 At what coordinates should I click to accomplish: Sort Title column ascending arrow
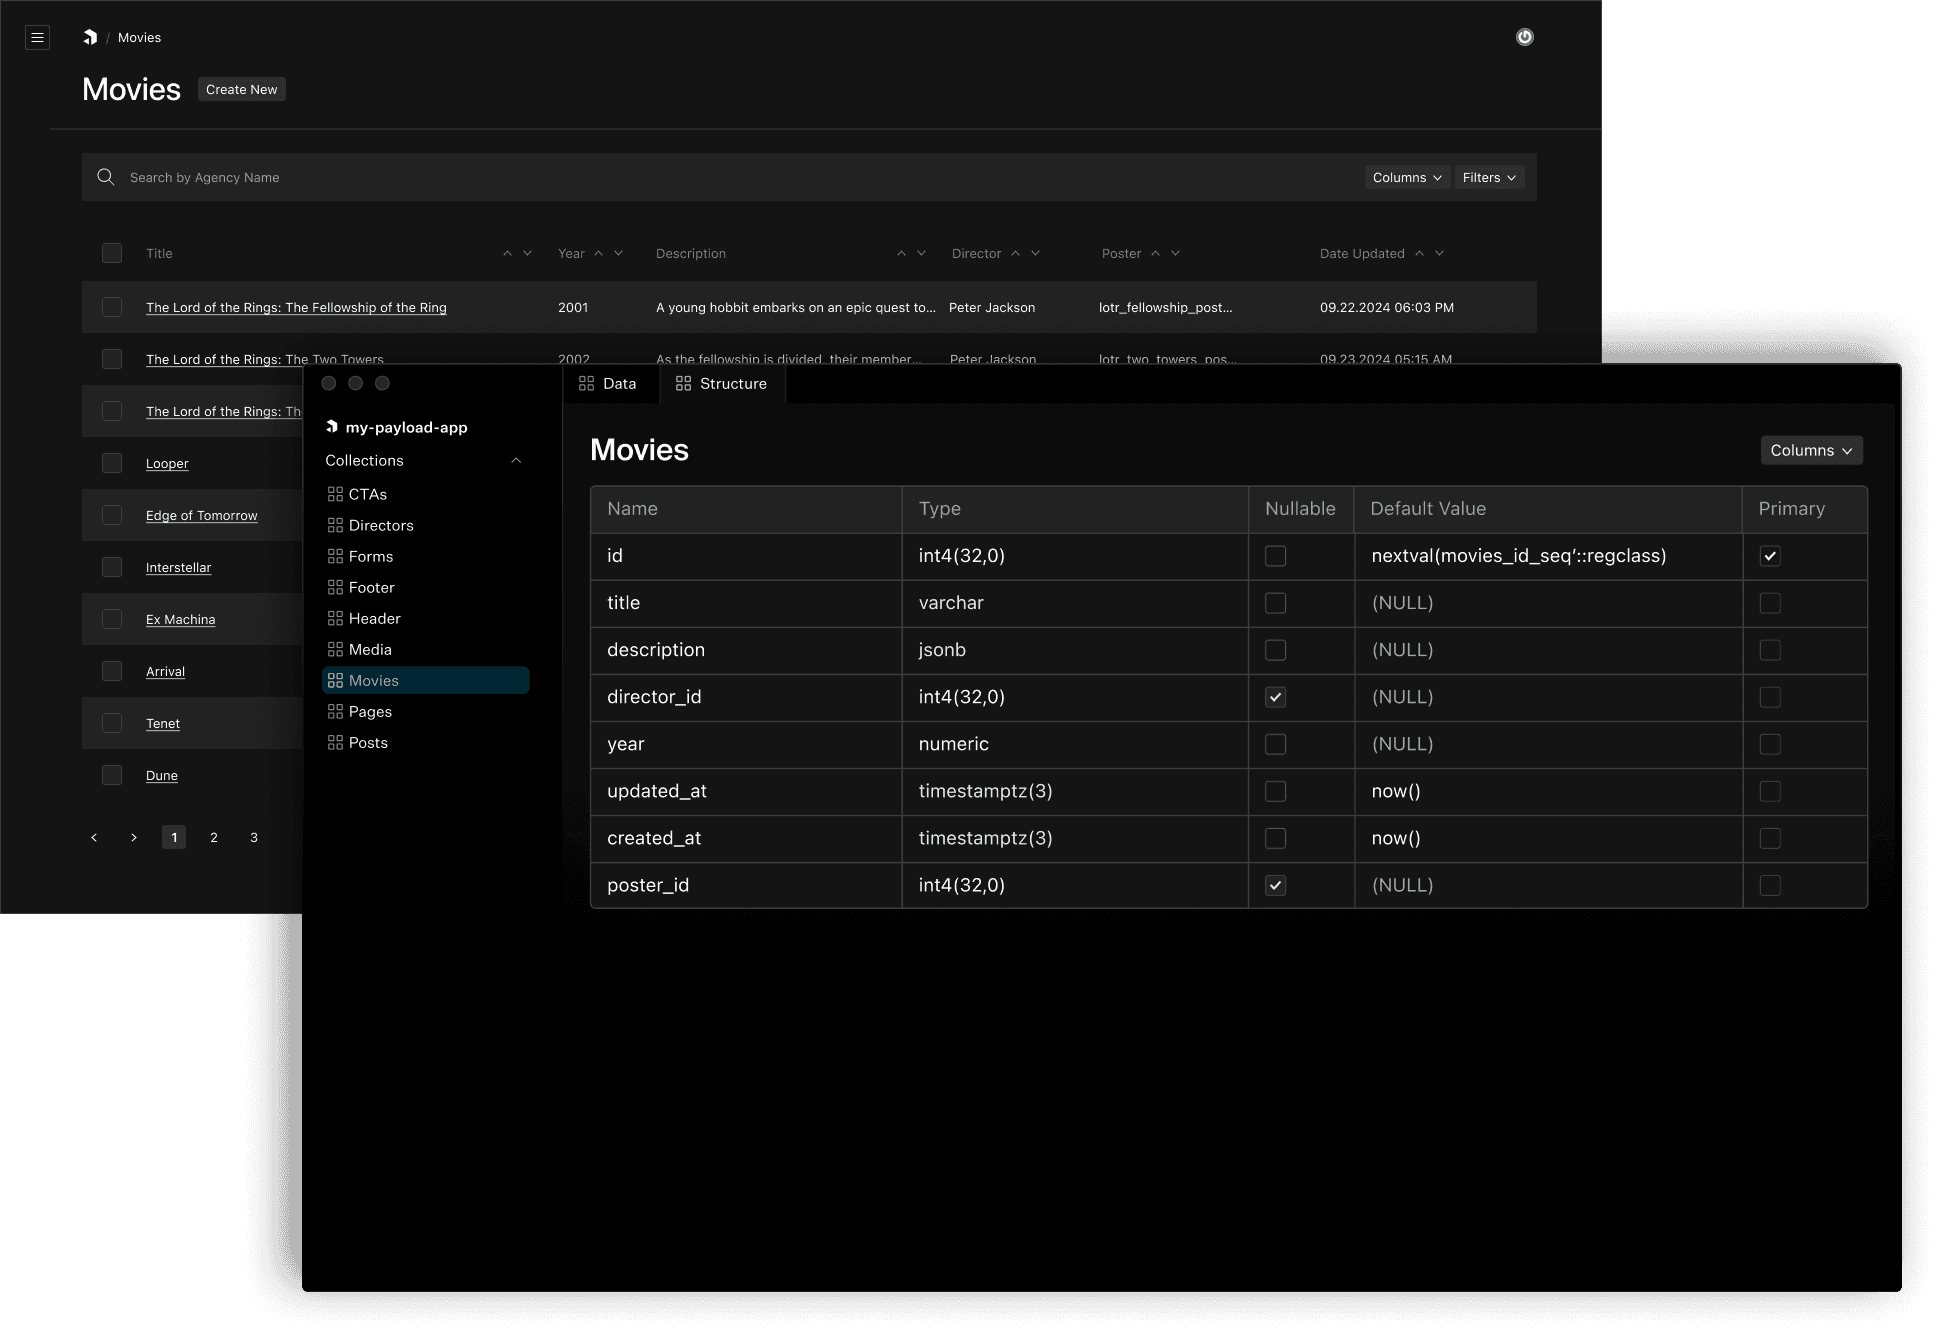tap(507, 253)
